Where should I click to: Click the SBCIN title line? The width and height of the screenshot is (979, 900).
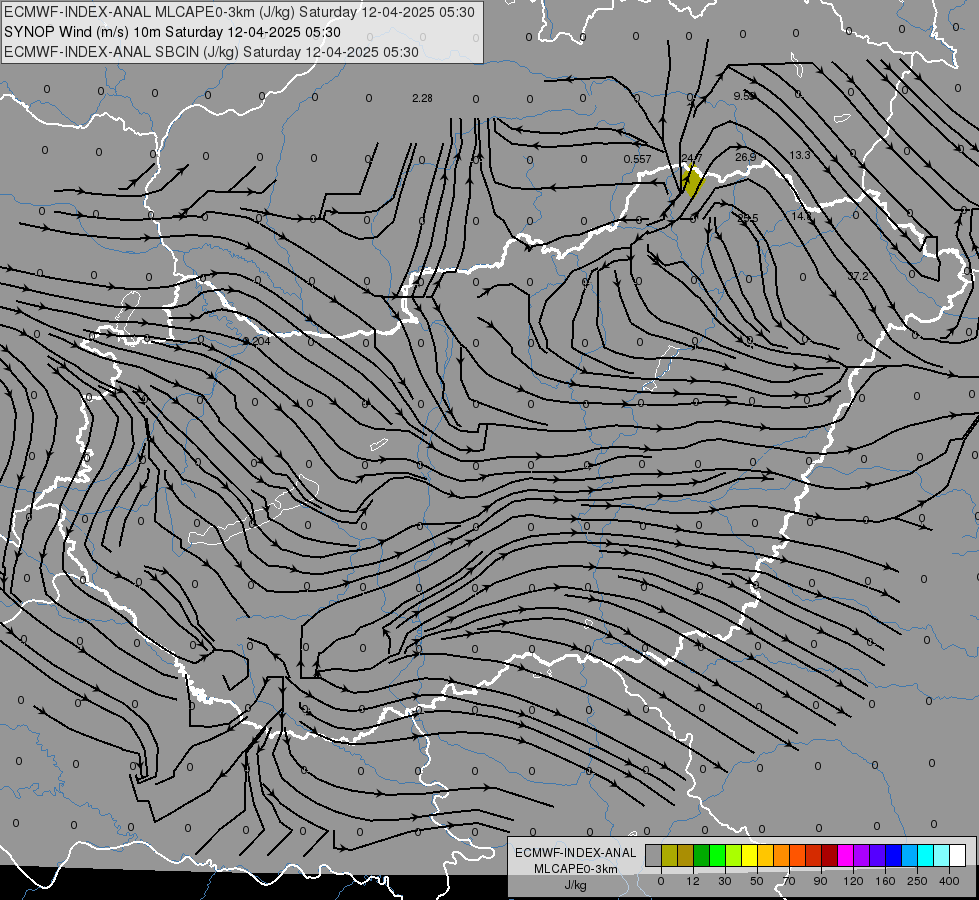point(211,52)
